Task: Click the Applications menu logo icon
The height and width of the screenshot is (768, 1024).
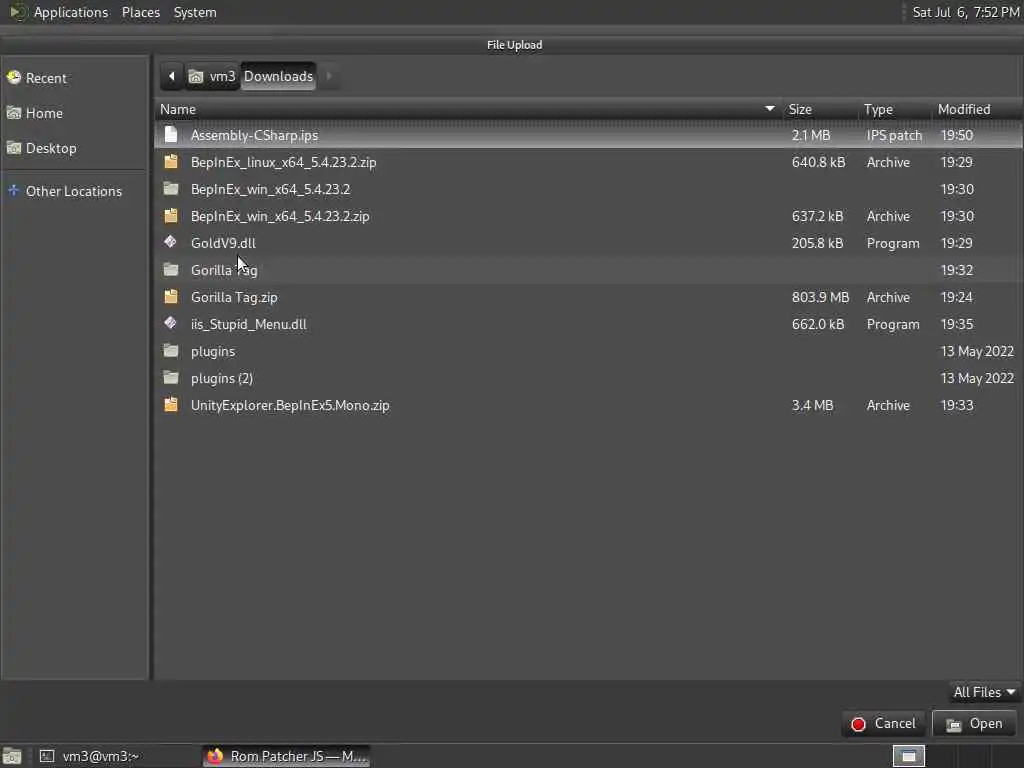Action: [18, 12]
